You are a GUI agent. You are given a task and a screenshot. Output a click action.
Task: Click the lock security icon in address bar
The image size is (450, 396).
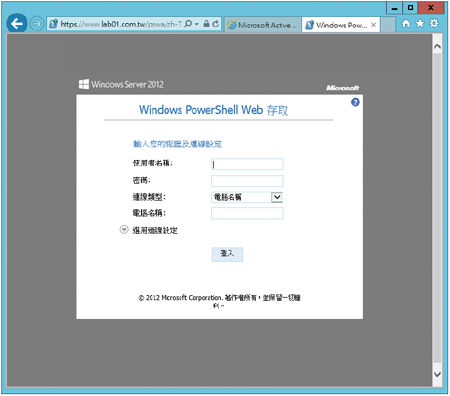point(206,24)
